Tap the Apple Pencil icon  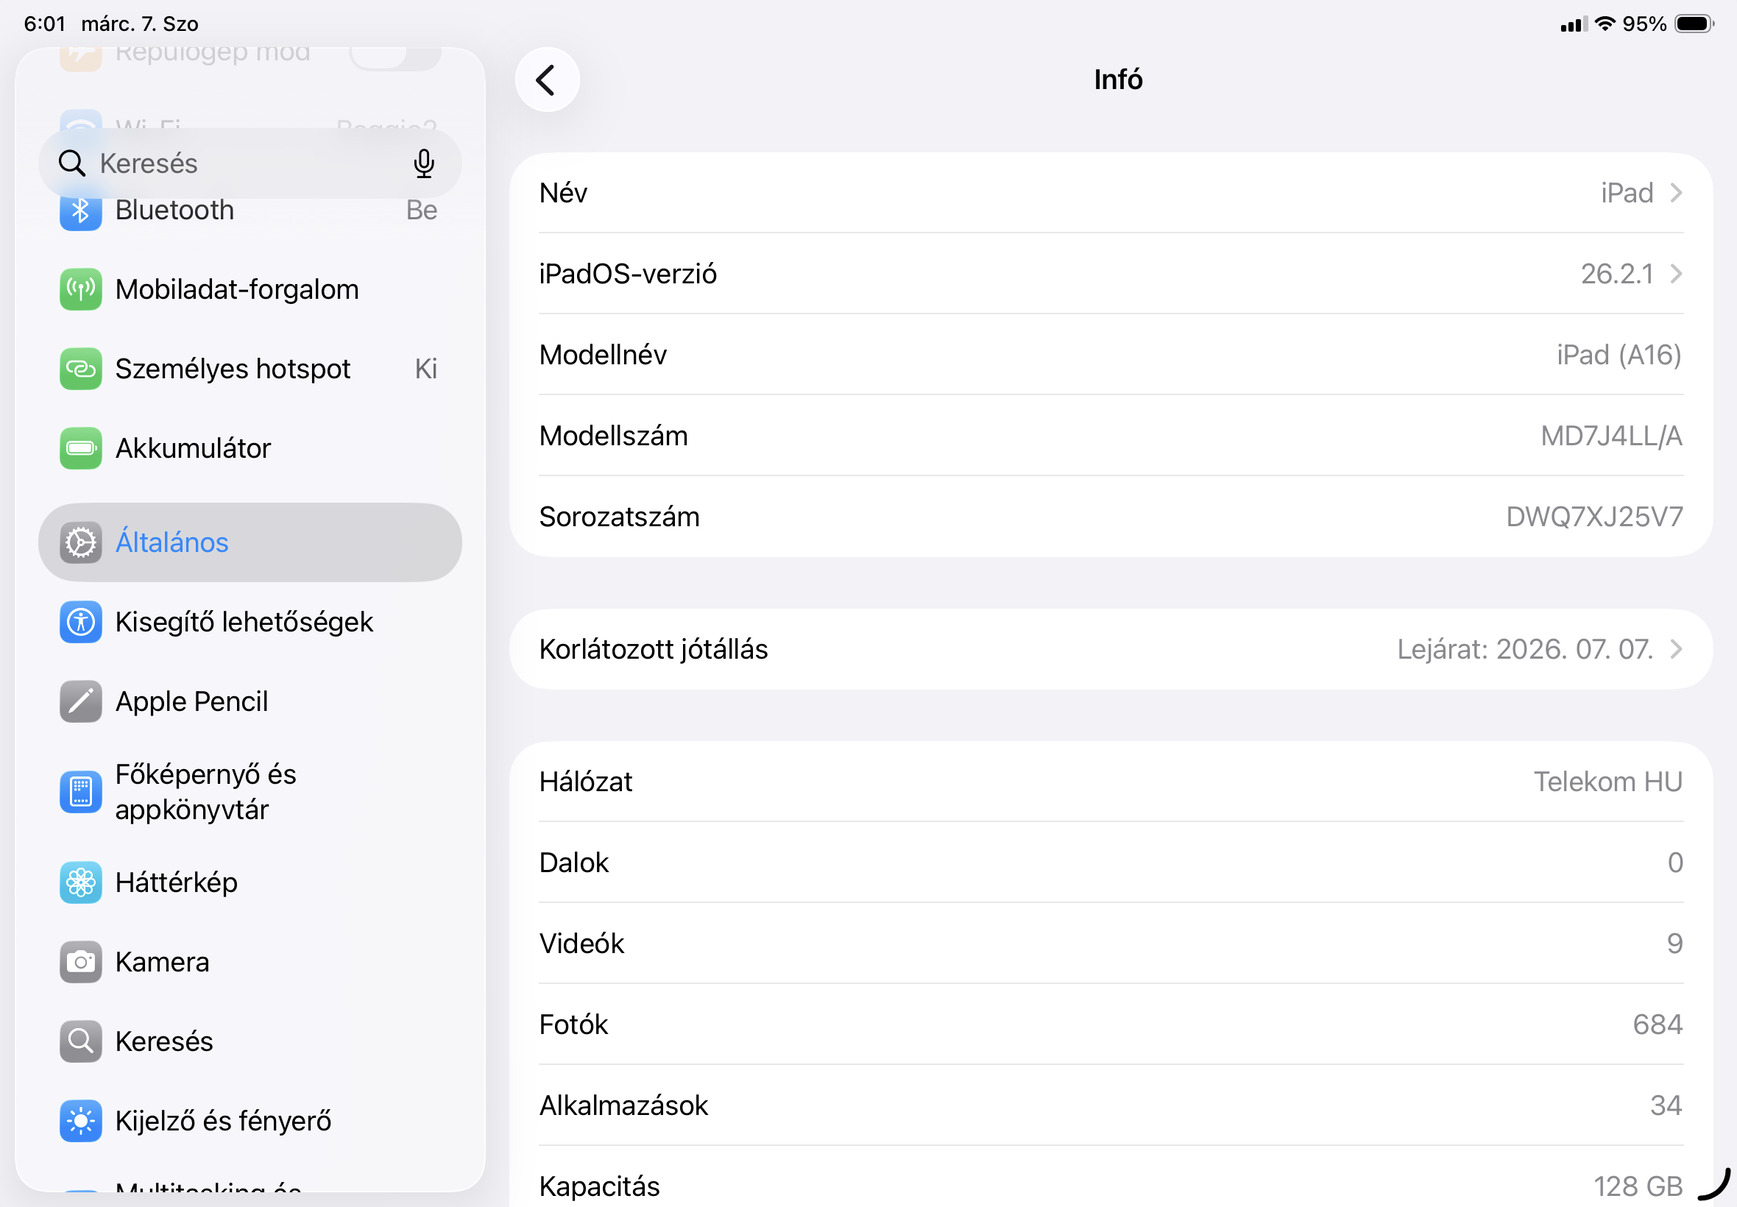pos(80,702)
